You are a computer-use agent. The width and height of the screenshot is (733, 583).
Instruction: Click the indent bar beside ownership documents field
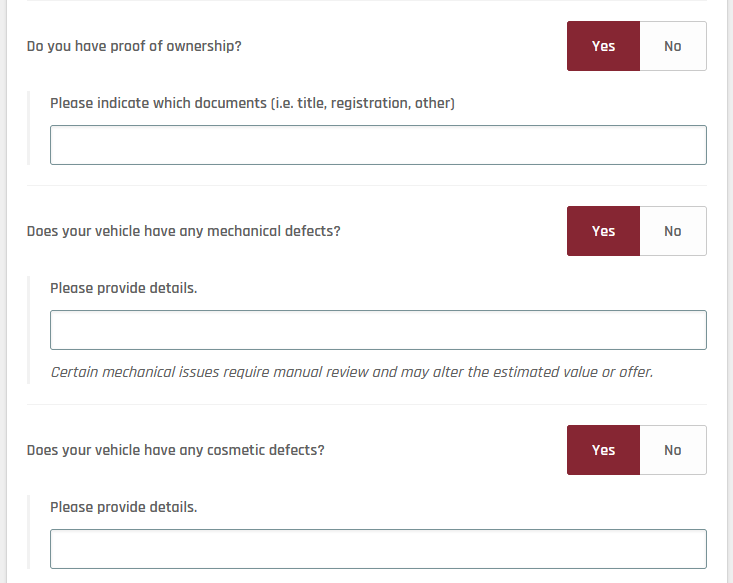tap(29, 128)
